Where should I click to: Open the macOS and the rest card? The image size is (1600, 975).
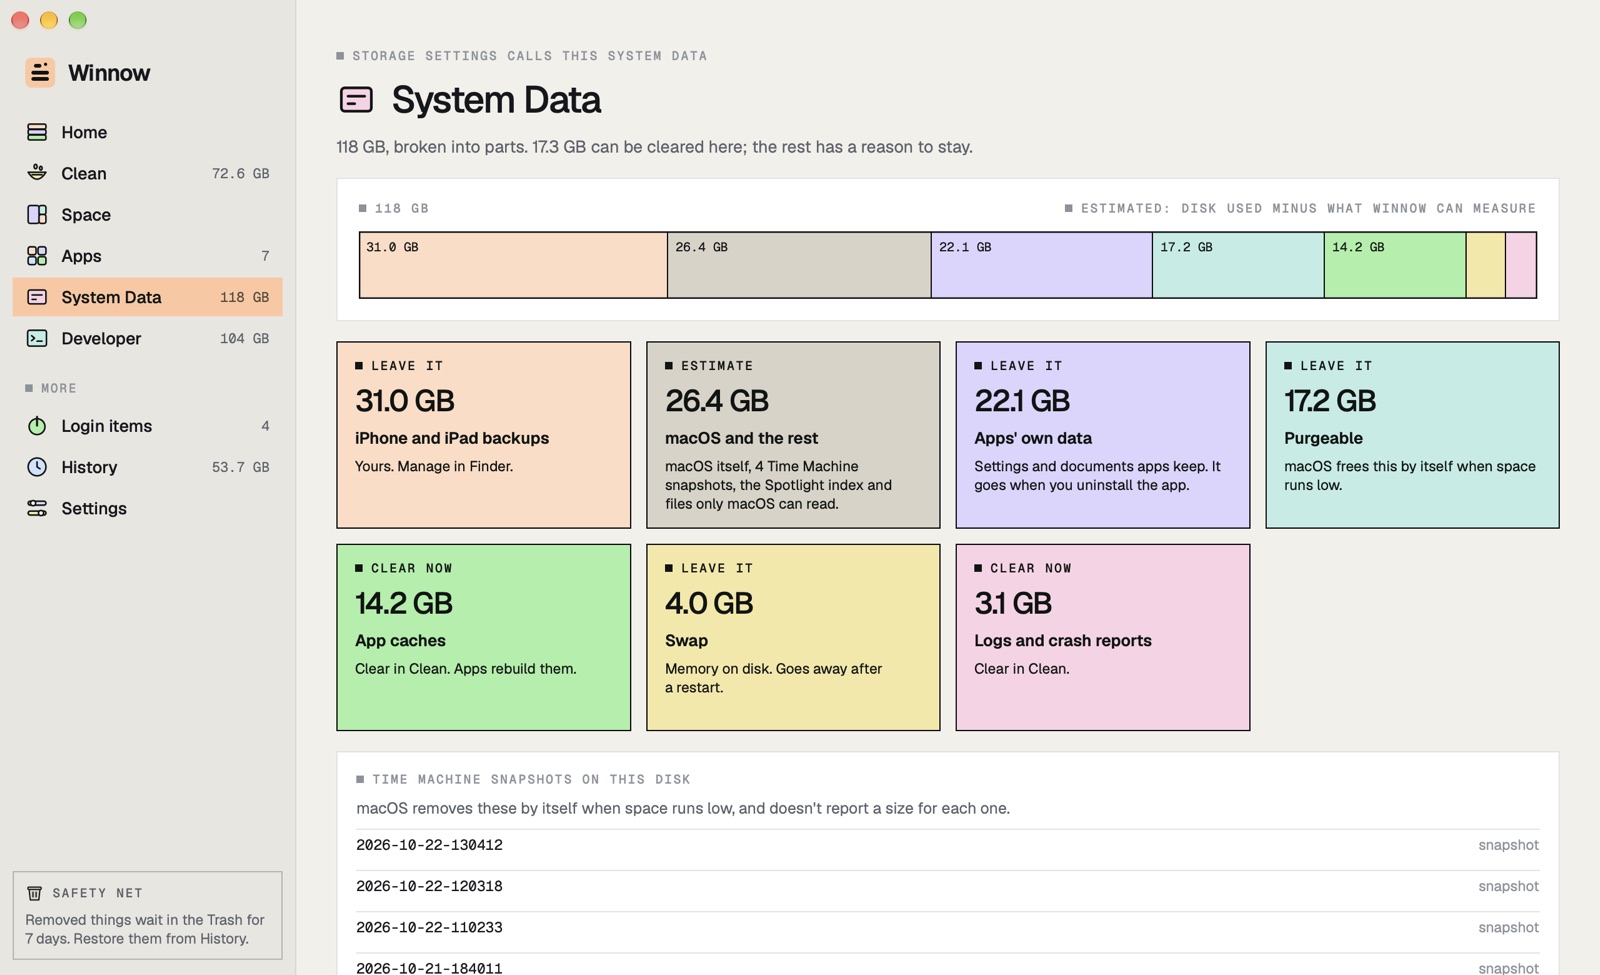pos(793,435)
